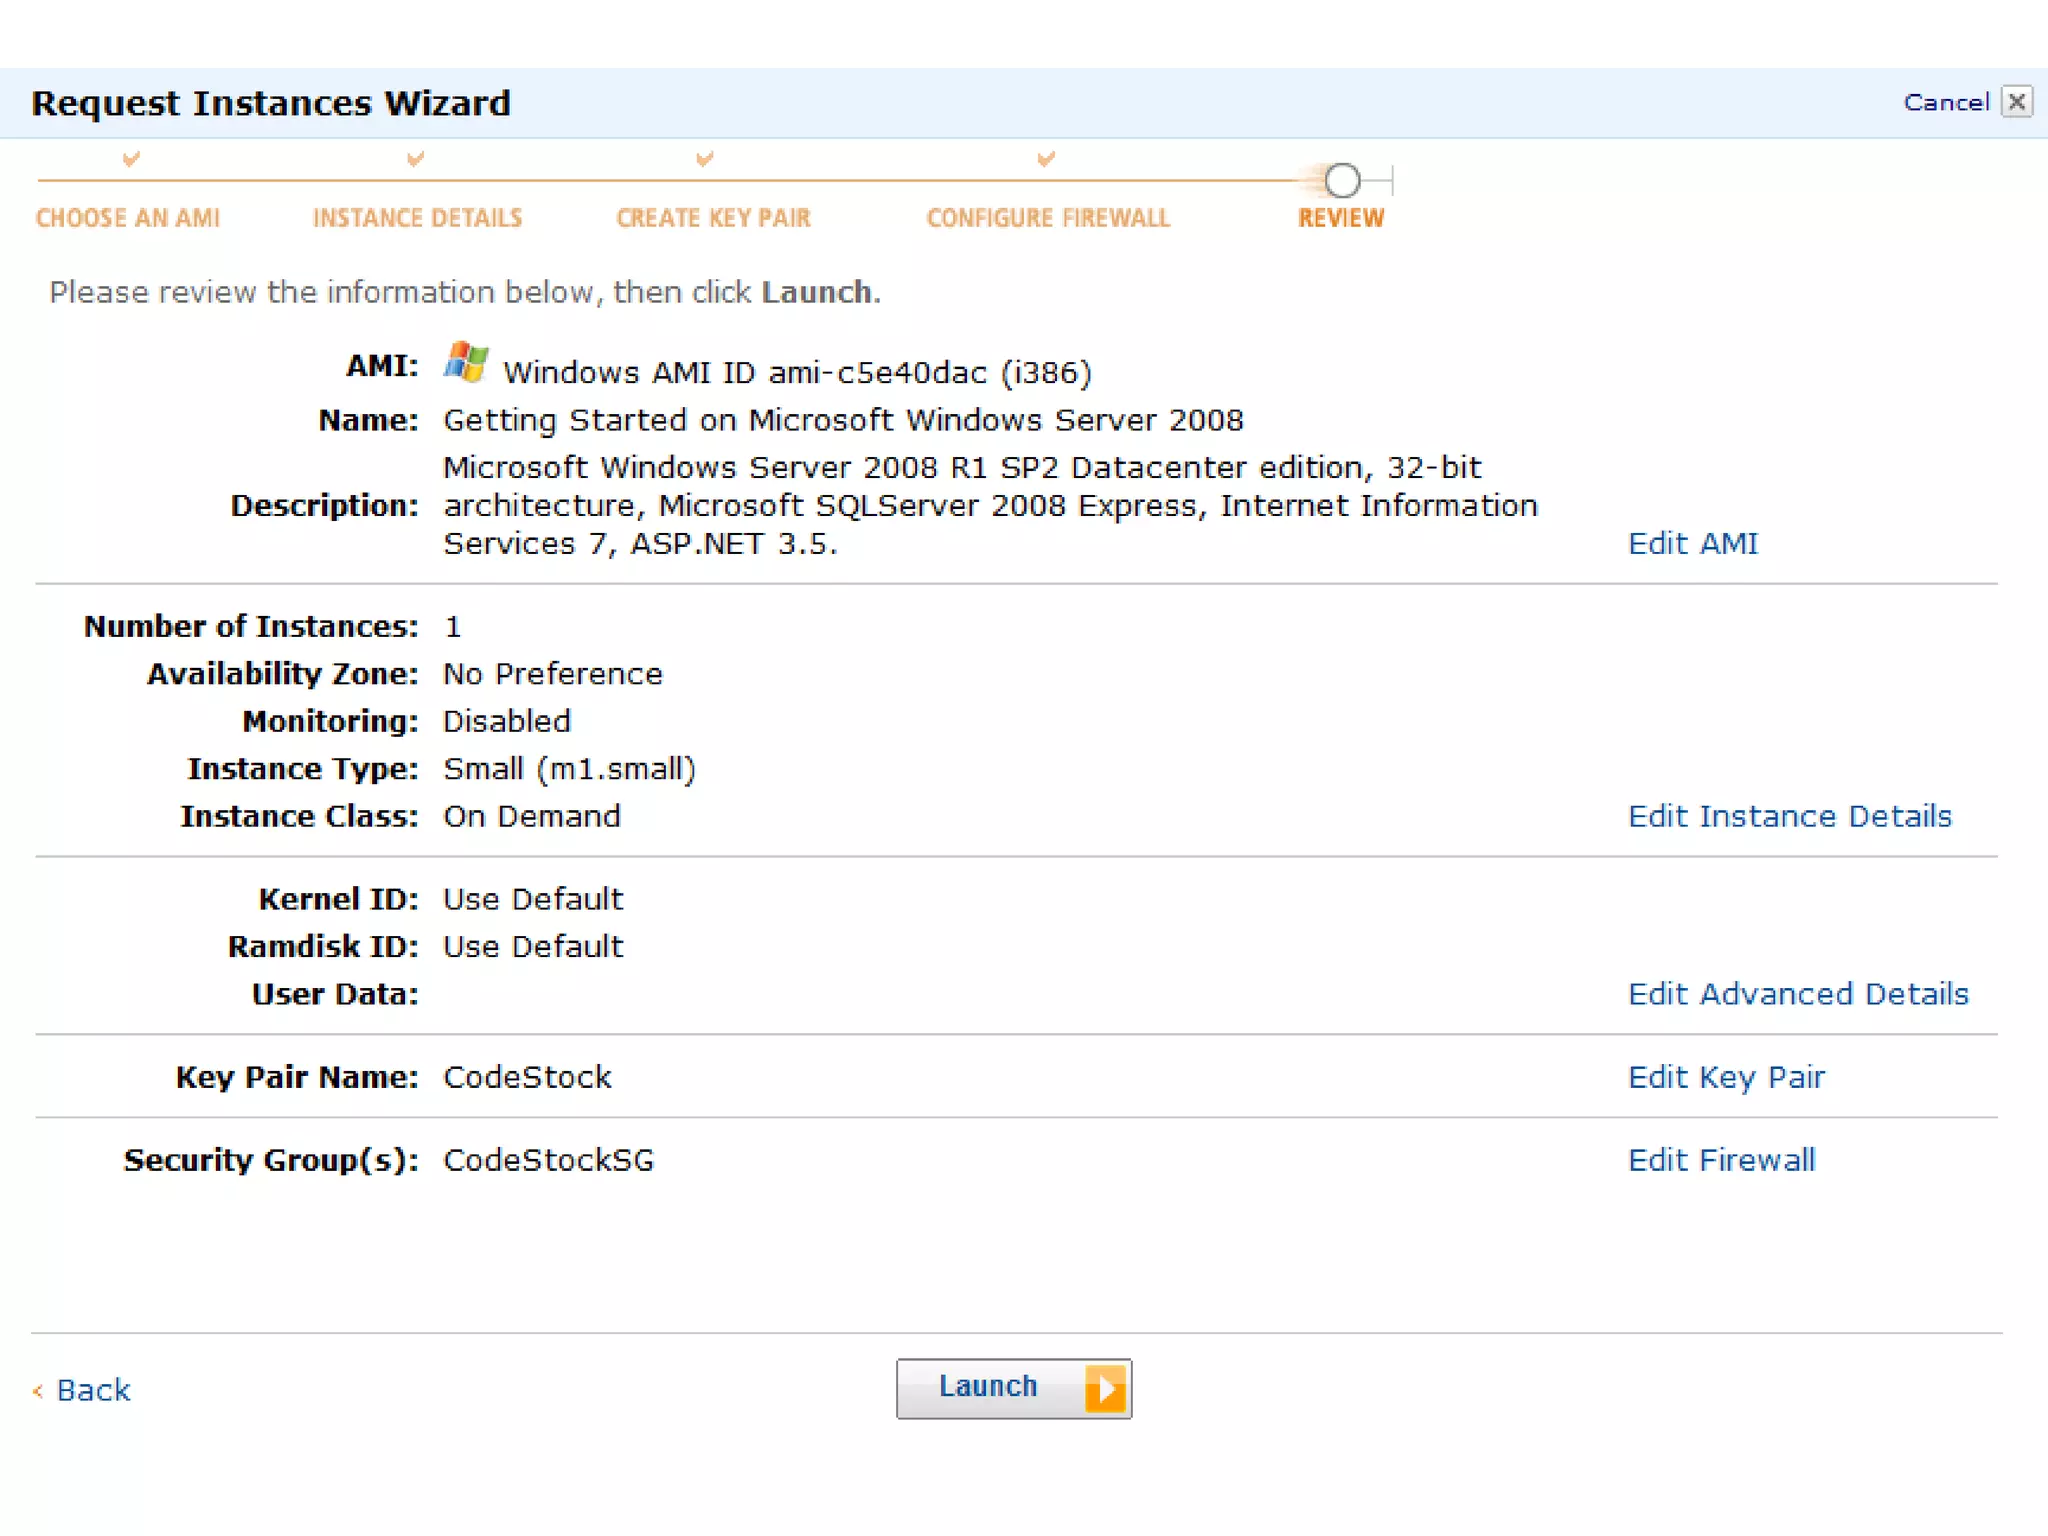This screenshot has height=1536, width=2048.
Task: Go to the Instance Details step
Action: click(417, 218)
